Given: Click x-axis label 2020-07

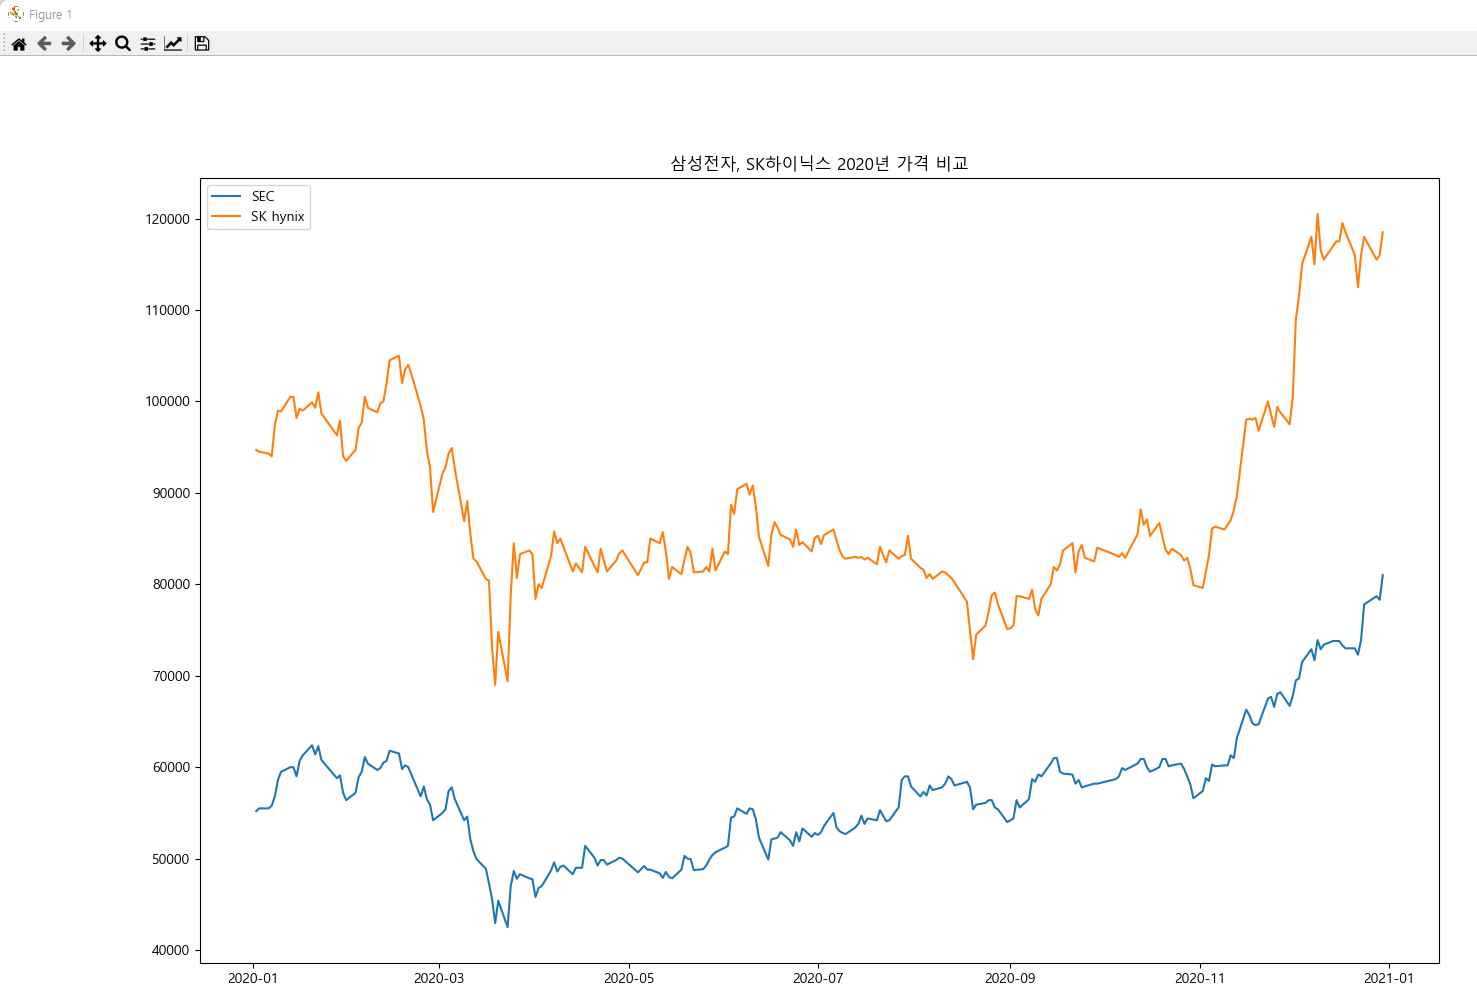Looking at the screenshot, I should point(818,978).
